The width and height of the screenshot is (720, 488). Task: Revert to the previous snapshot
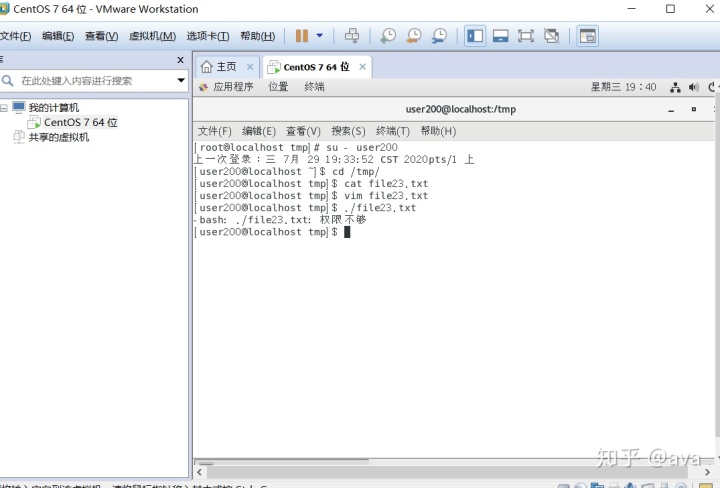tap(414, 36)
